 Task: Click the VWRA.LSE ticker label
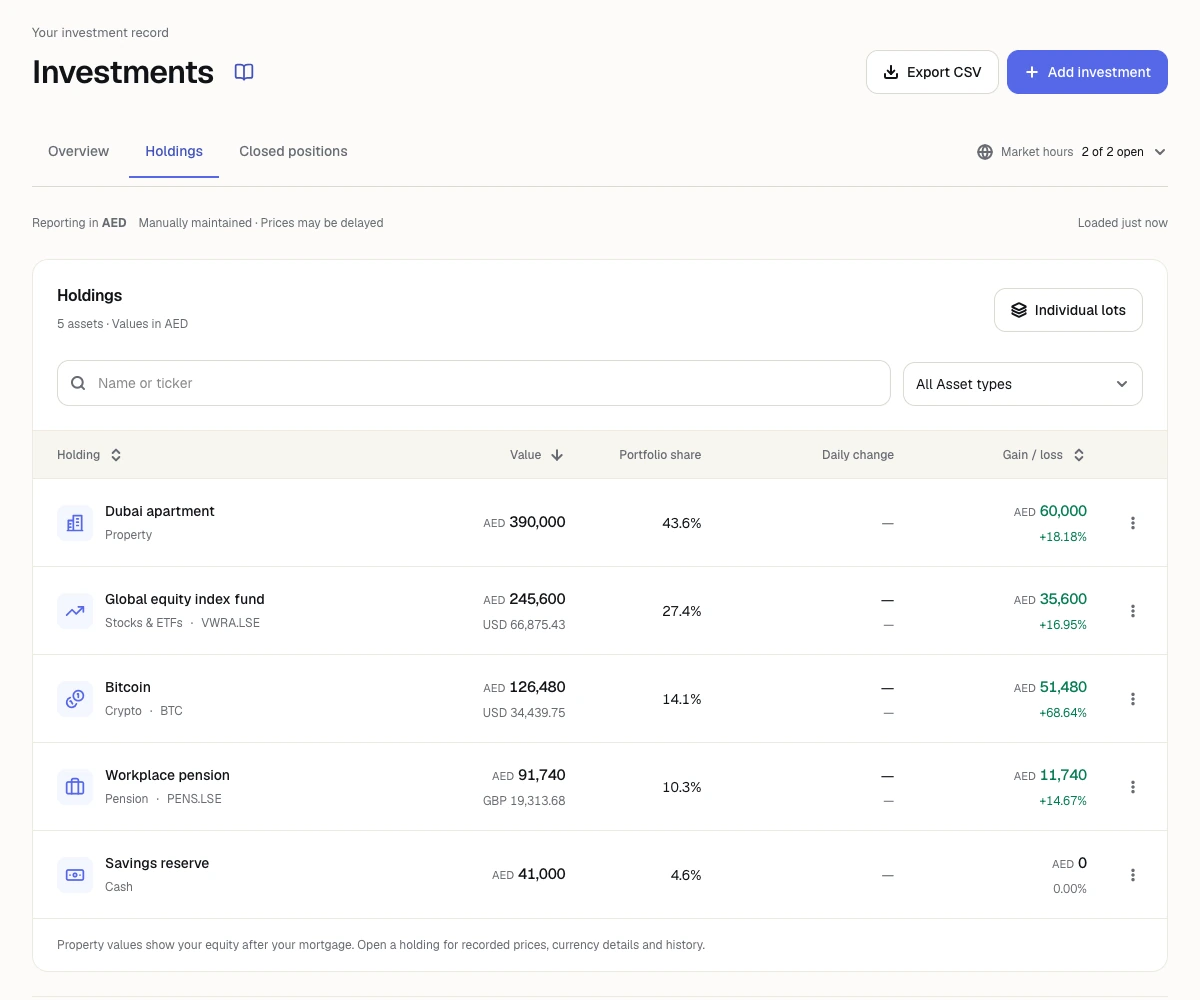click(230, 623)
